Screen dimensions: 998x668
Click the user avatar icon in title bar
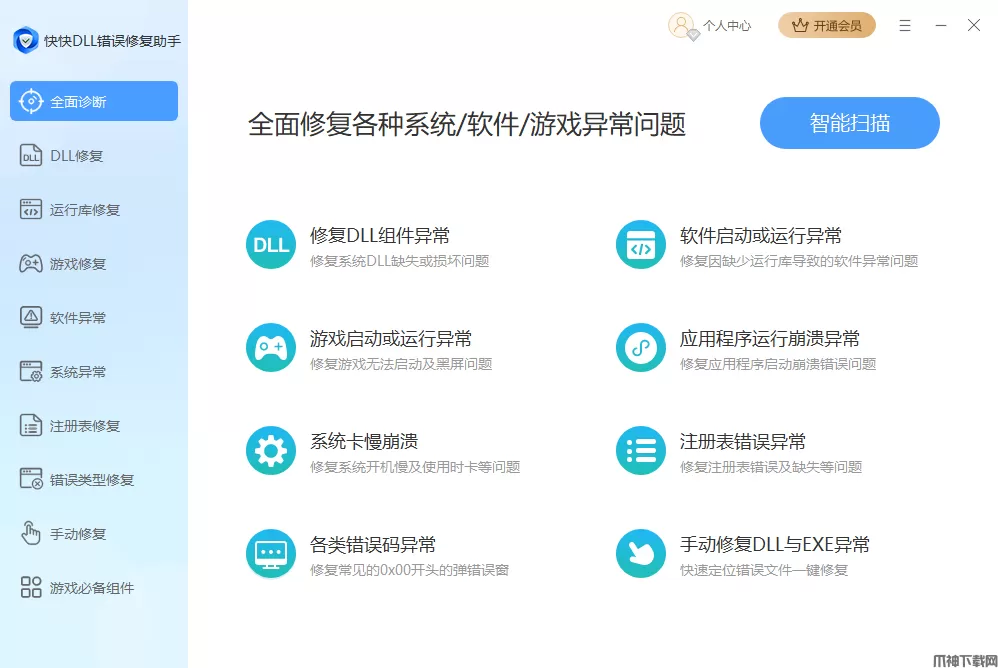pos(682,26)
